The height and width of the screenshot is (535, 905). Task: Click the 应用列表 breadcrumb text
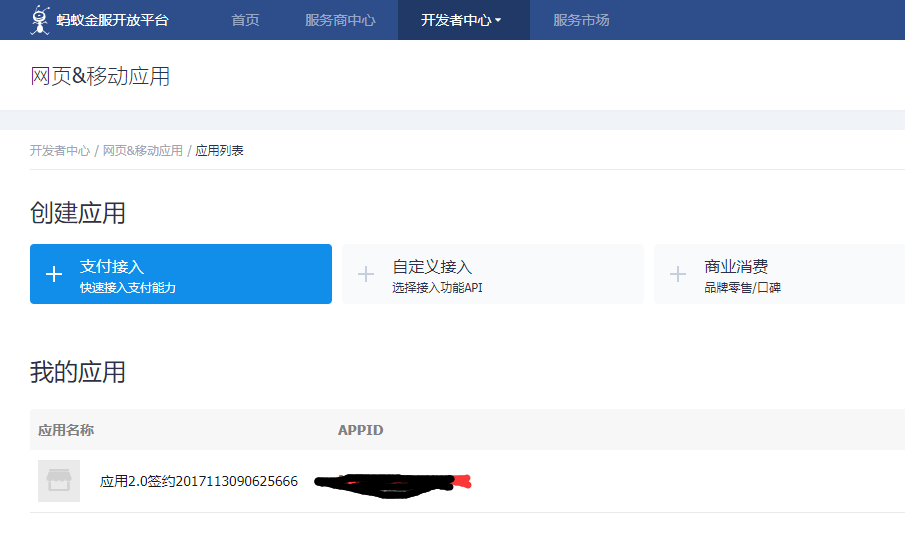coord(219,151)
